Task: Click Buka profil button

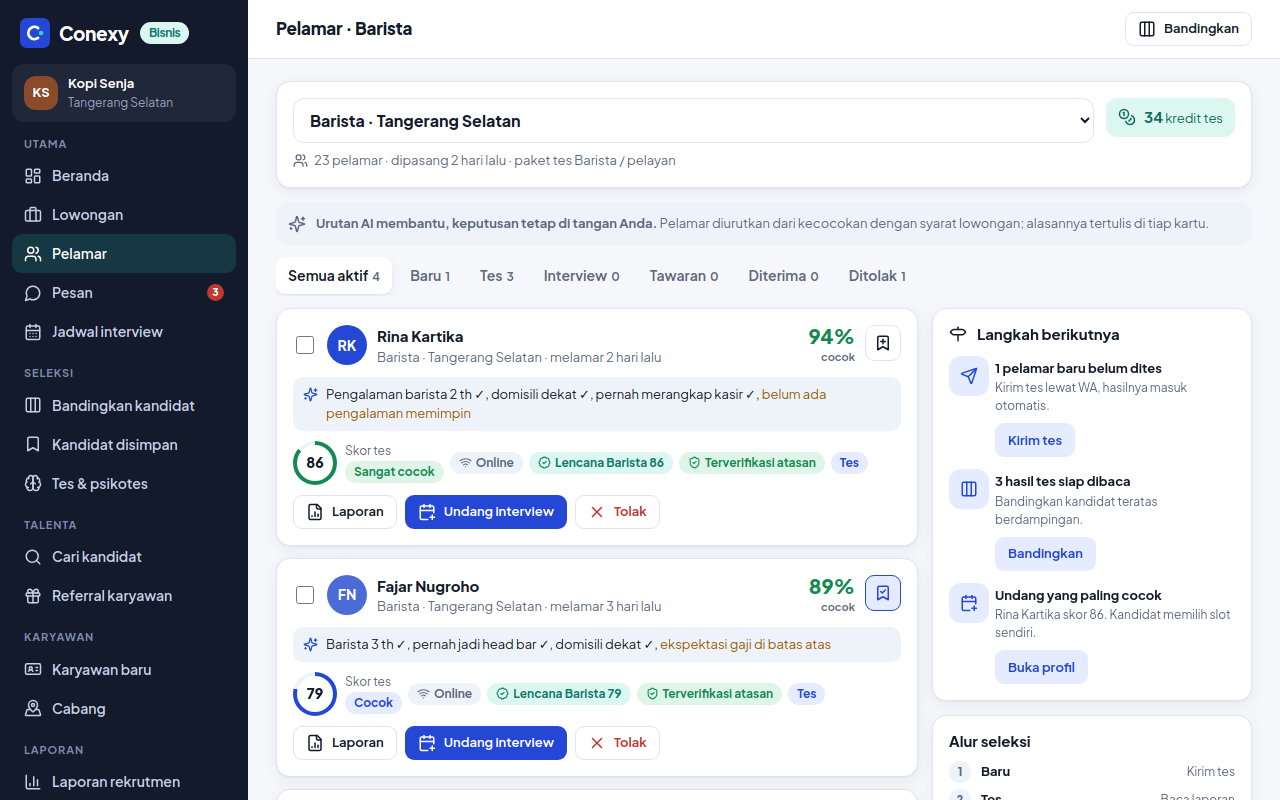Action: click(x=1041, y=667)
